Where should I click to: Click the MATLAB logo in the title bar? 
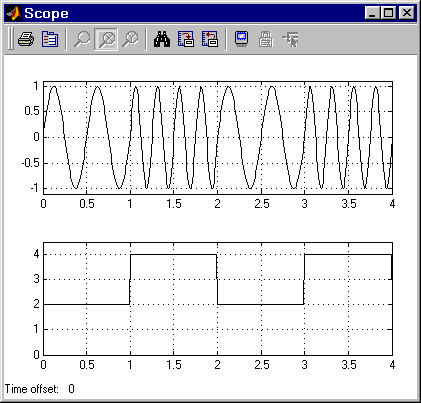pos(14,13)
